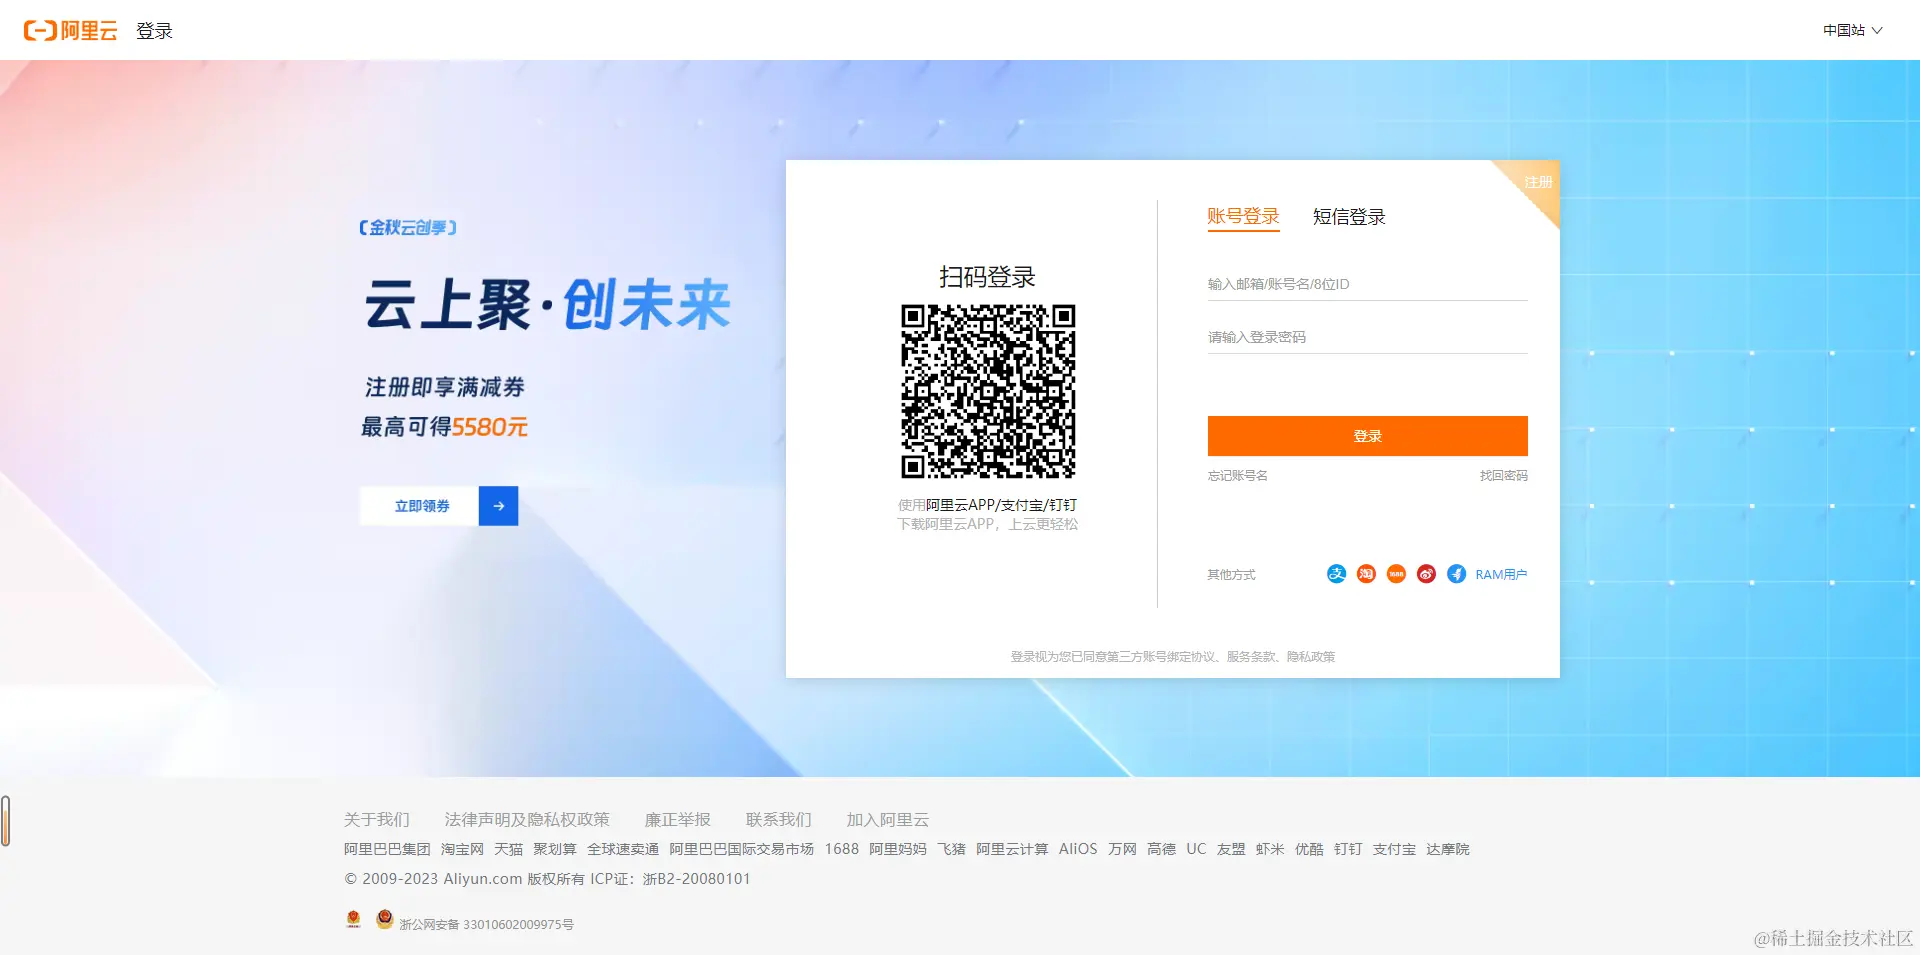Open 天猫 footer link

(508, 849)
